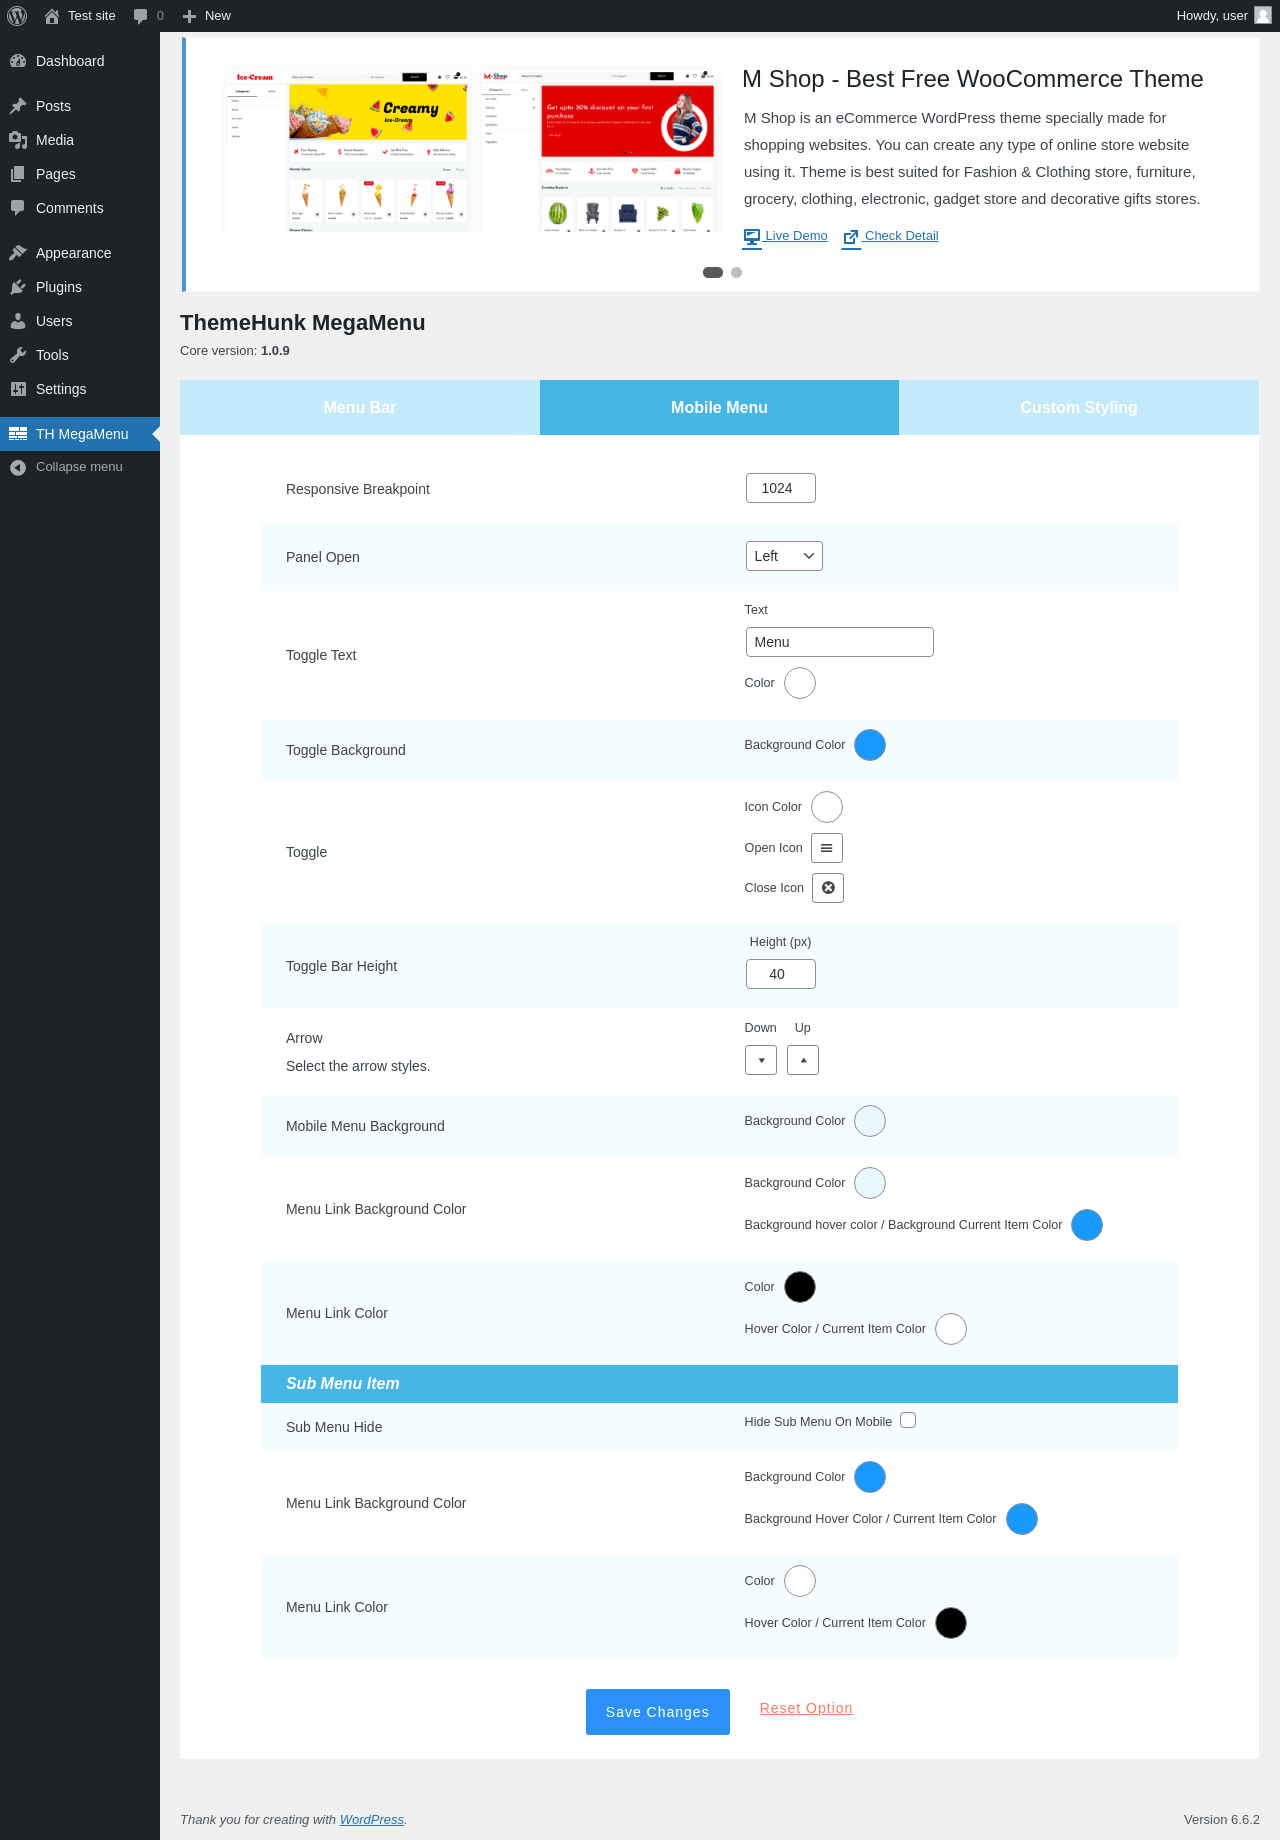The image size is (1280, 1840).
Task: Click the Comments icon in sidebar
Action: pyautogui.click(x=18, y=208)
